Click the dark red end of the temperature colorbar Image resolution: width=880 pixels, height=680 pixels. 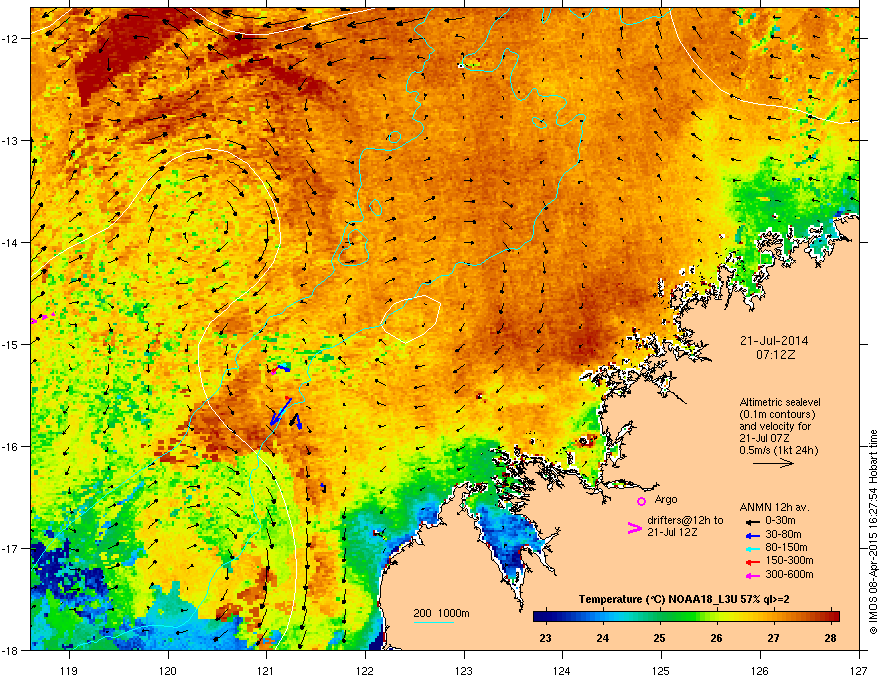(833, 616)
